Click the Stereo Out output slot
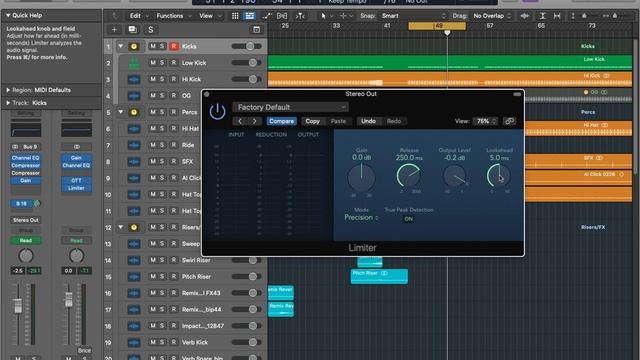The height and width of the screenshot is (360, 640). coord(26,220)
